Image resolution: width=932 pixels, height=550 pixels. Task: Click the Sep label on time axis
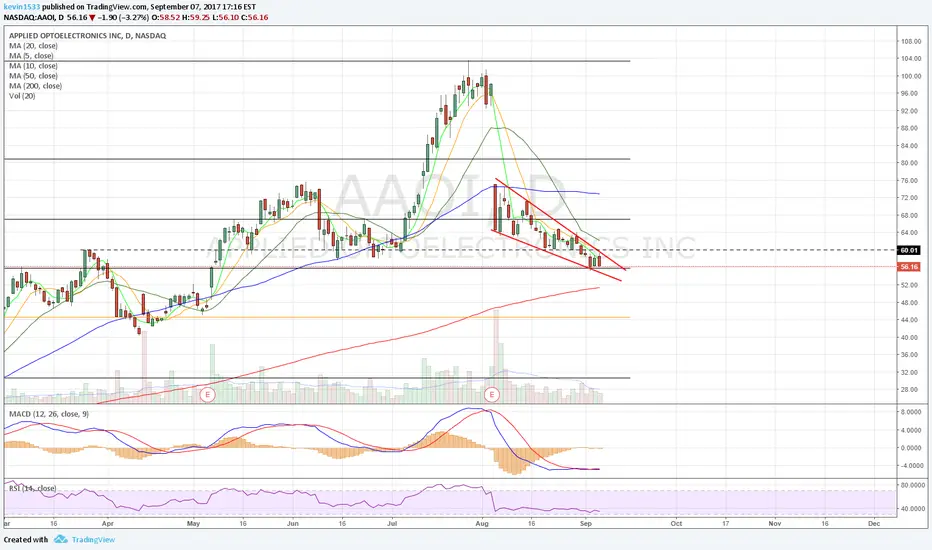(585, 524)
